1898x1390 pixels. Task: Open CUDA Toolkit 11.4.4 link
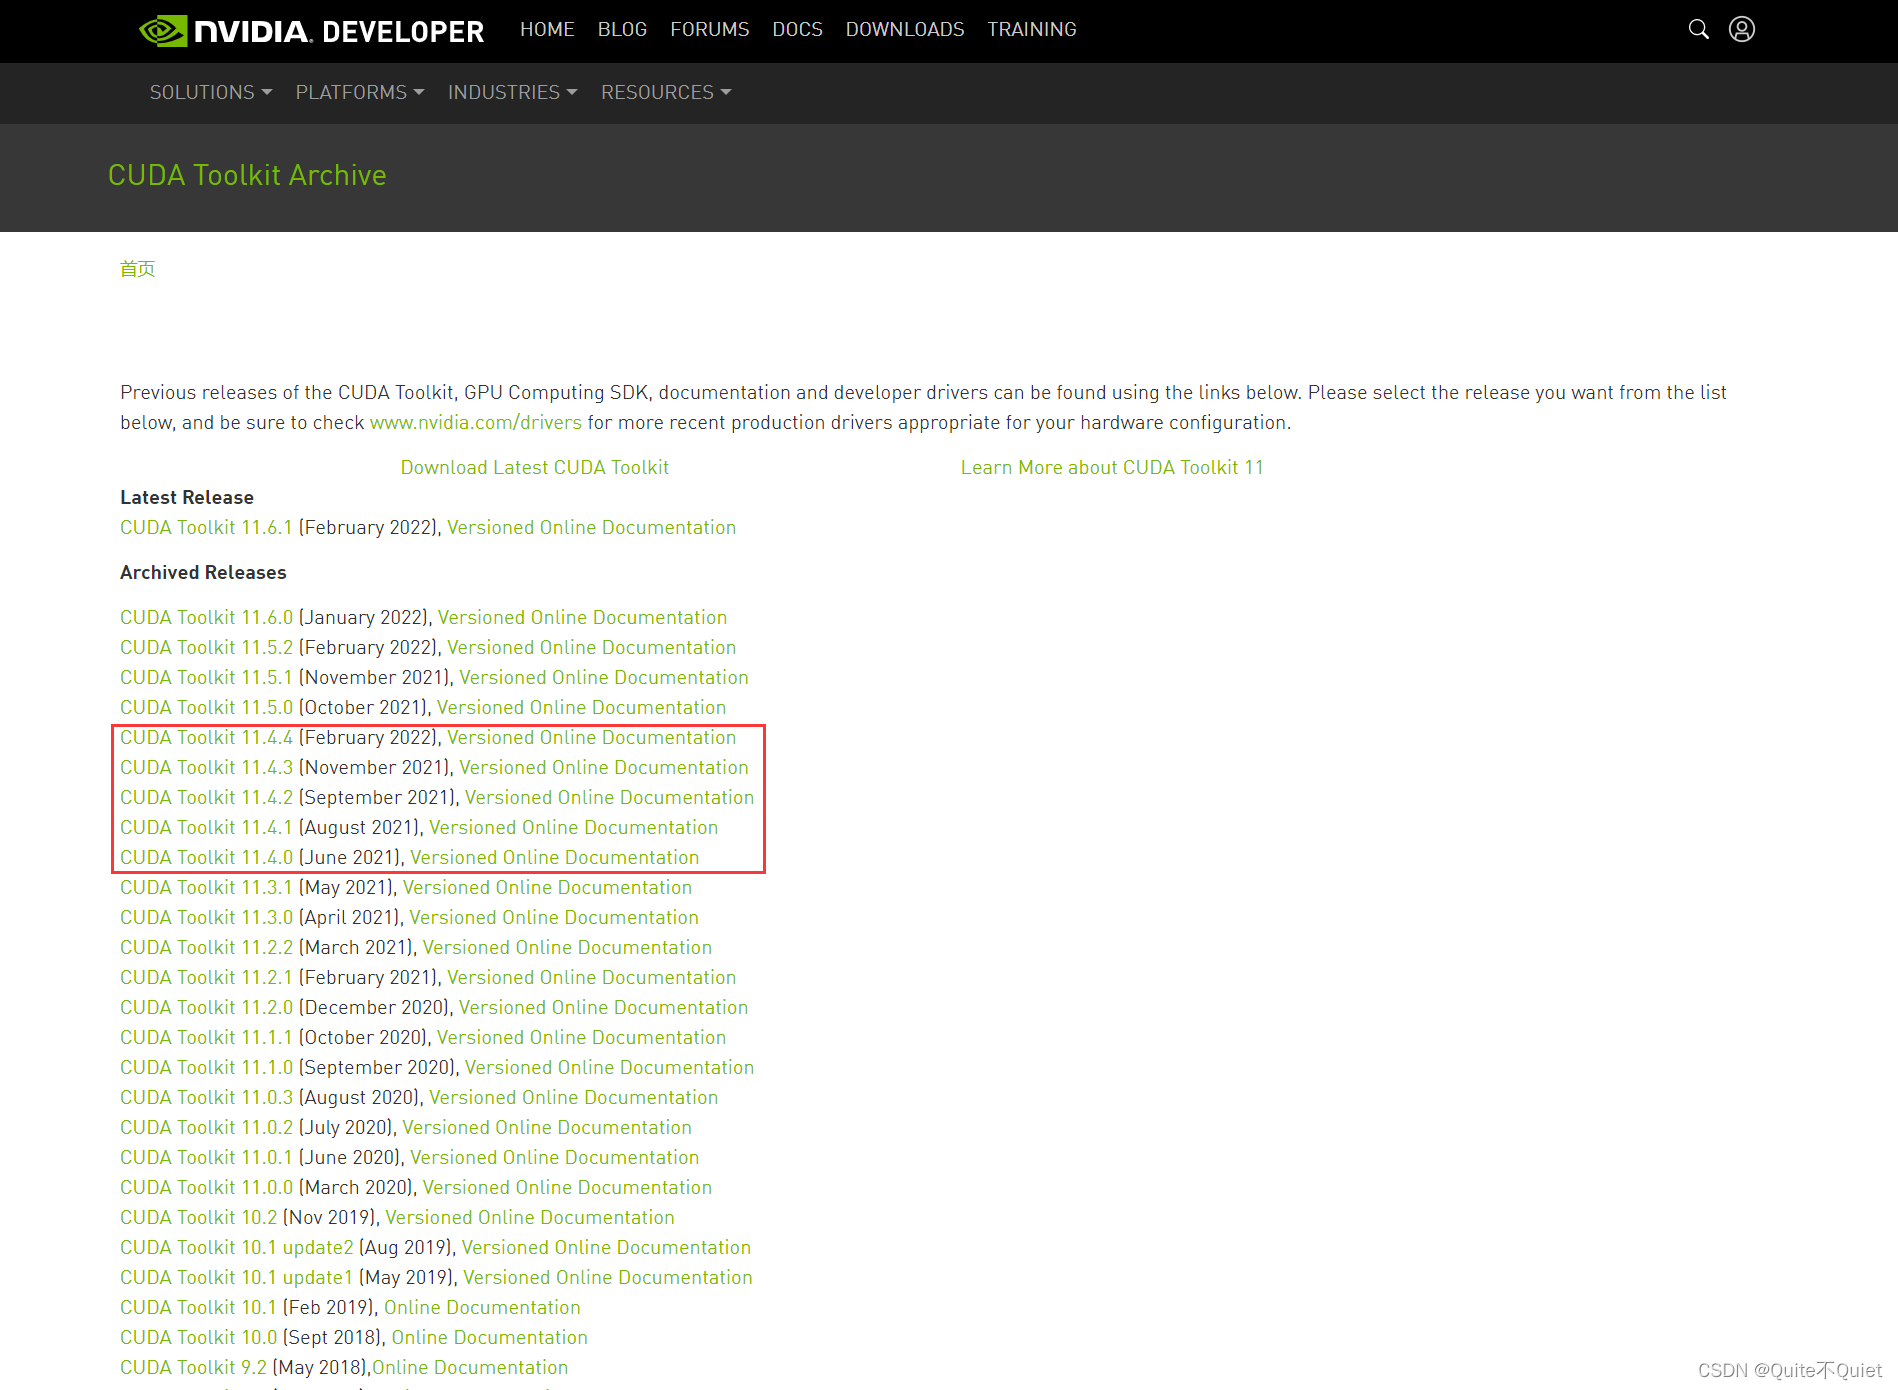pos(206,738)
